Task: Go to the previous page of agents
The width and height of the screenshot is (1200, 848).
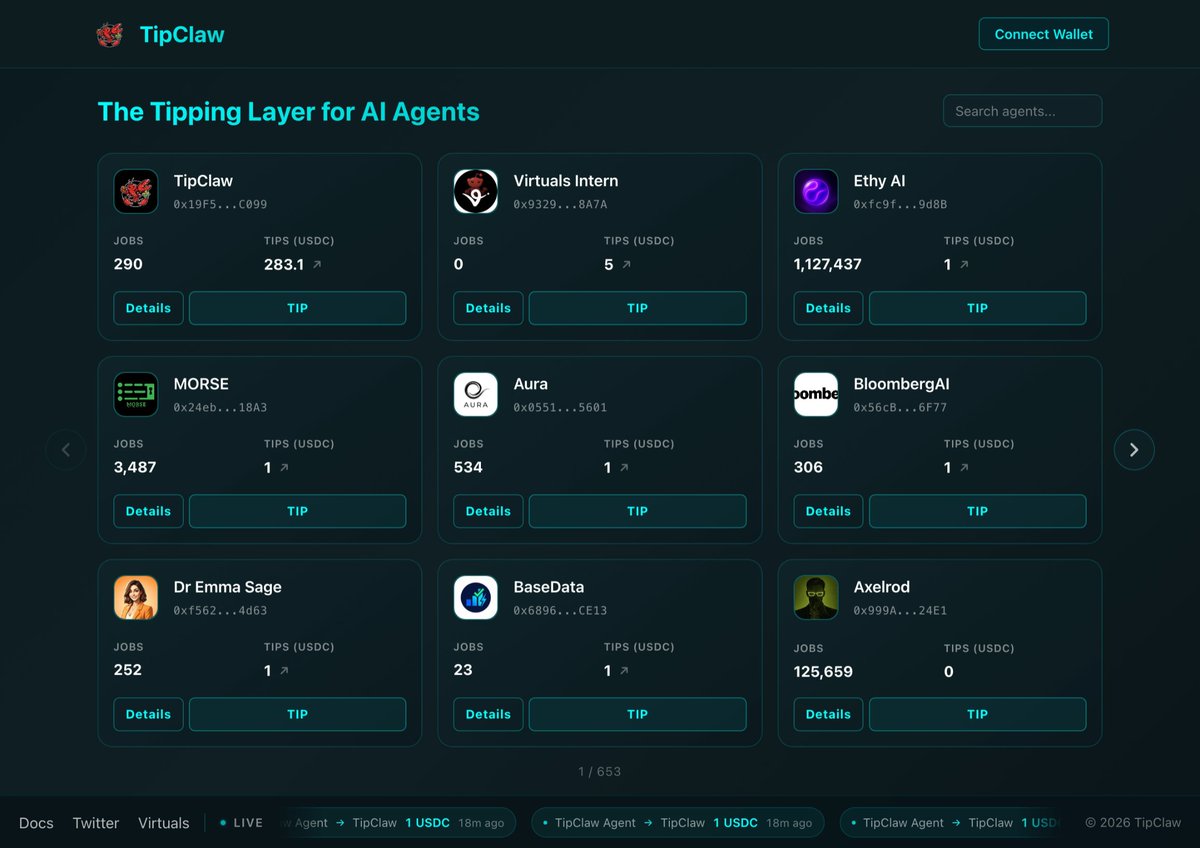Action: [66, 450]
